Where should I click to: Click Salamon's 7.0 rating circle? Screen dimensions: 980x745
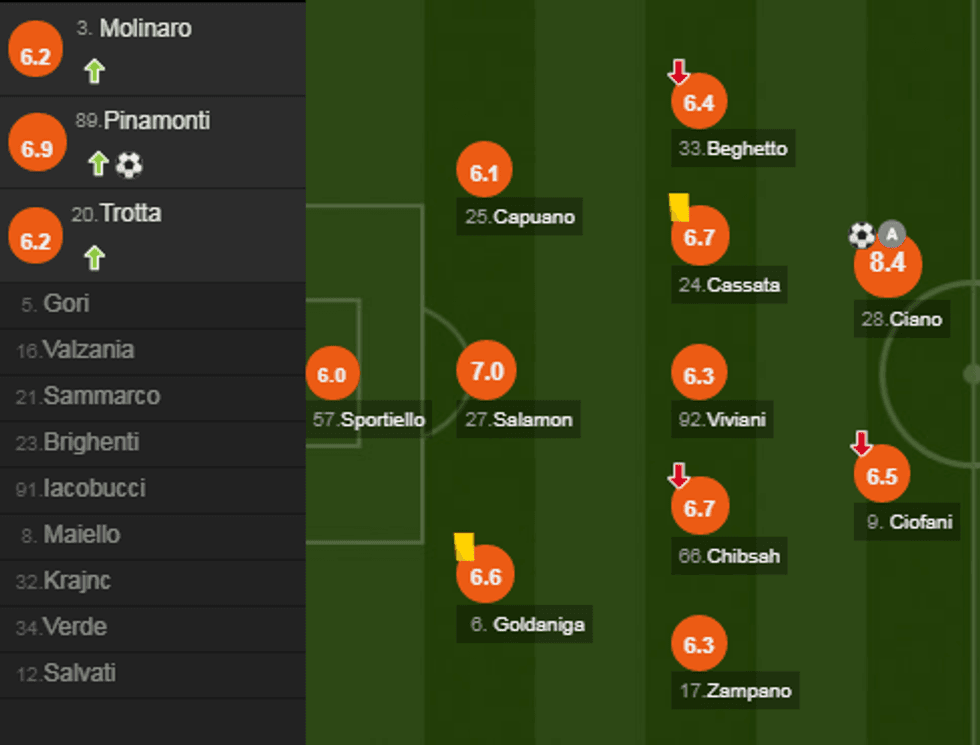click(486, 371)
